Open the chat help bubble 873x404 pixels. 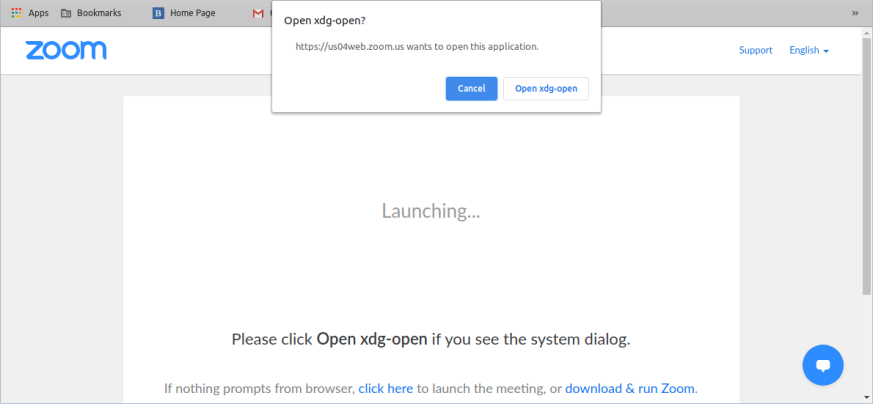(823, 365)
